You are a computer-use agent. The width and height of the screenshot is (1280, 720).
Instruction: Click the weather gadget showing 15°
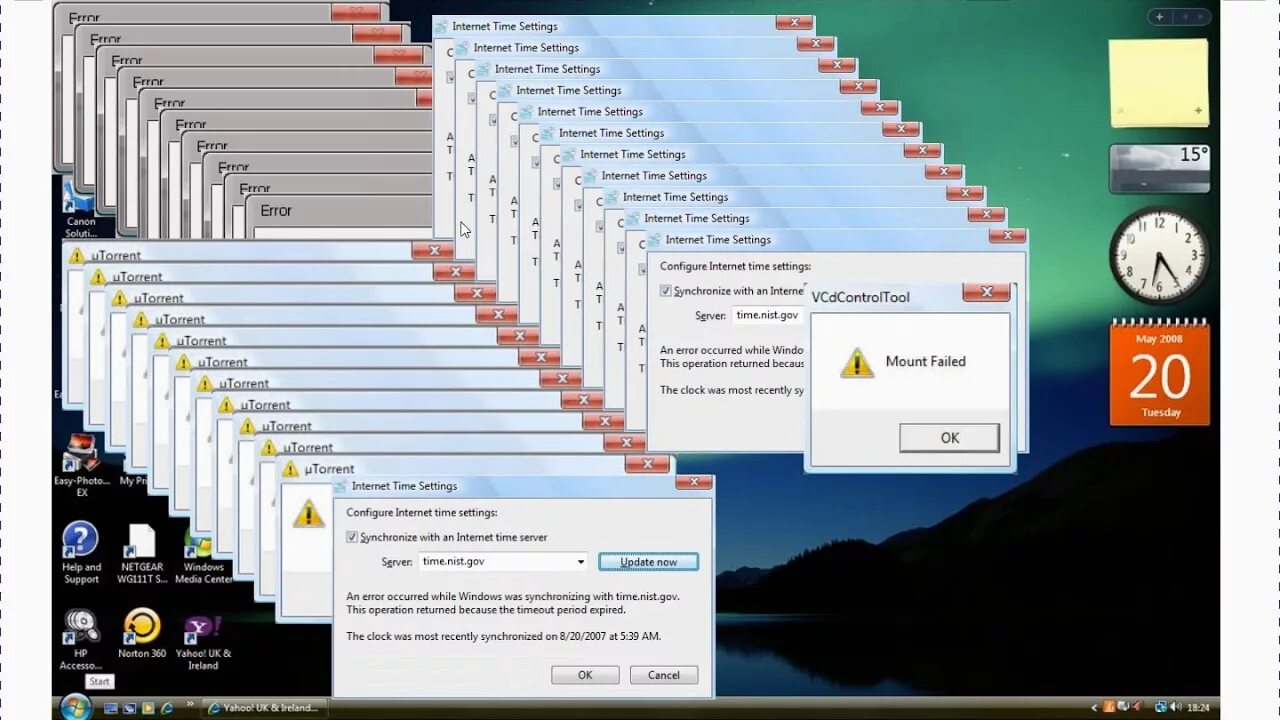click(1160, 168)
